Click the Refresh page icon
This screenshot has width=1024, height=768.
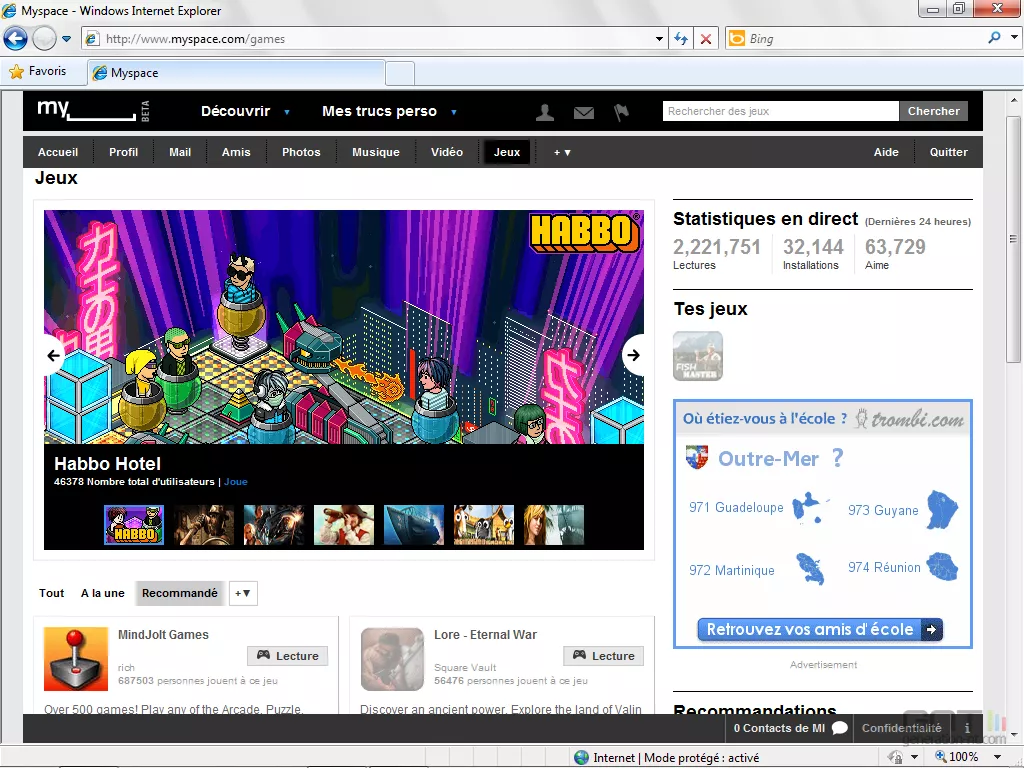(x=681, y=39)
